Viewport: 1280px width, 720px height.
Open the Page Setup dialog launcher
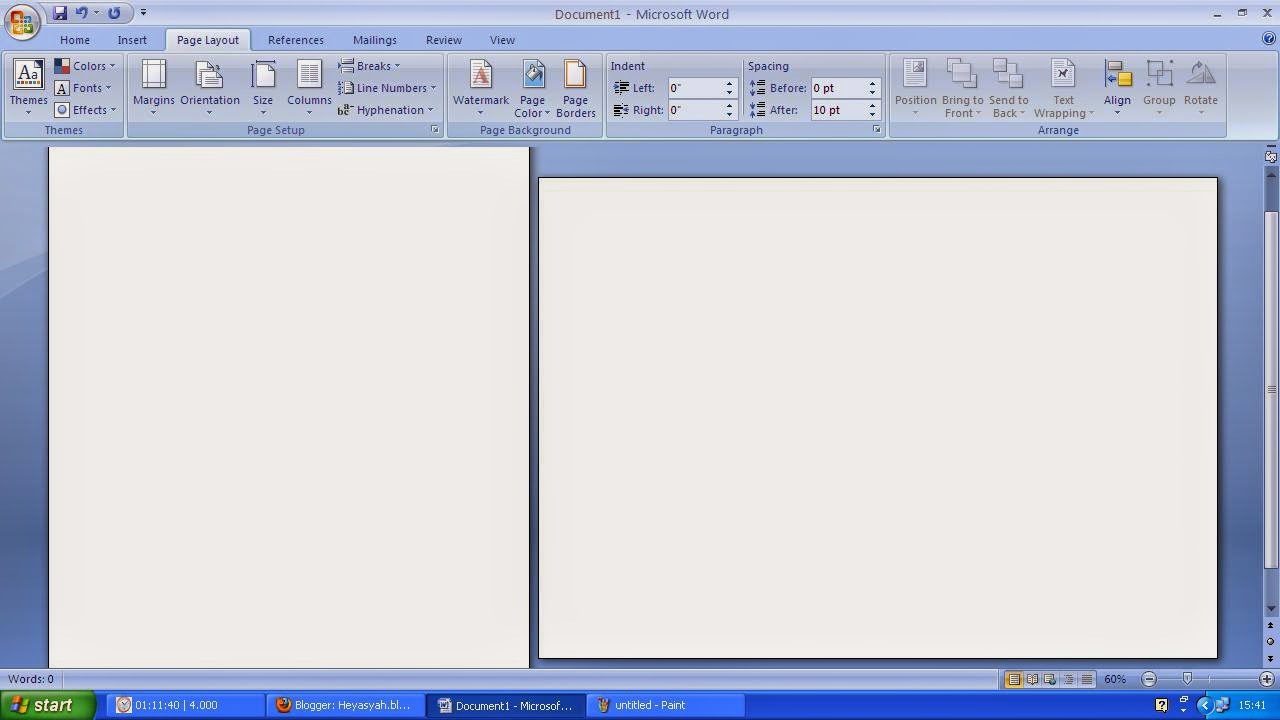click(434, 129)
